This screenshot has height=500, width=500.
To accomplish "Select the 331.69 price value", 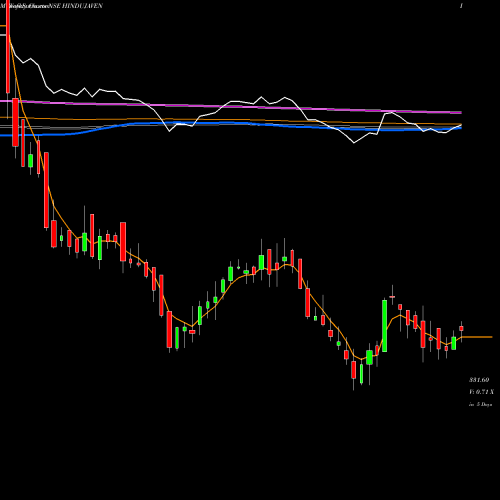I will tap(479, 380).
